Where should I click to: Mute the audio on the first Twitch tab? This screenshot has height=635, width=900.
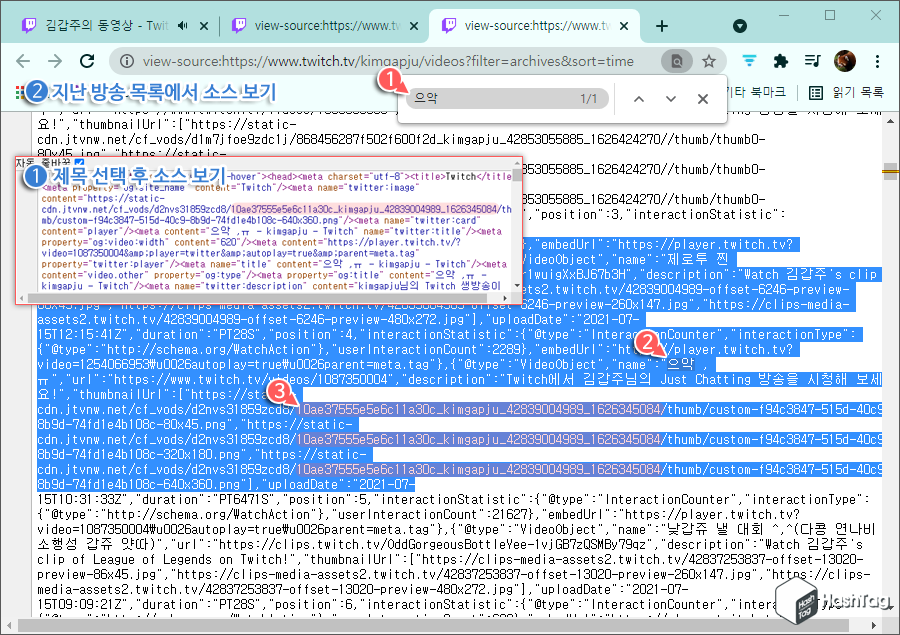(x=183, y=25)
